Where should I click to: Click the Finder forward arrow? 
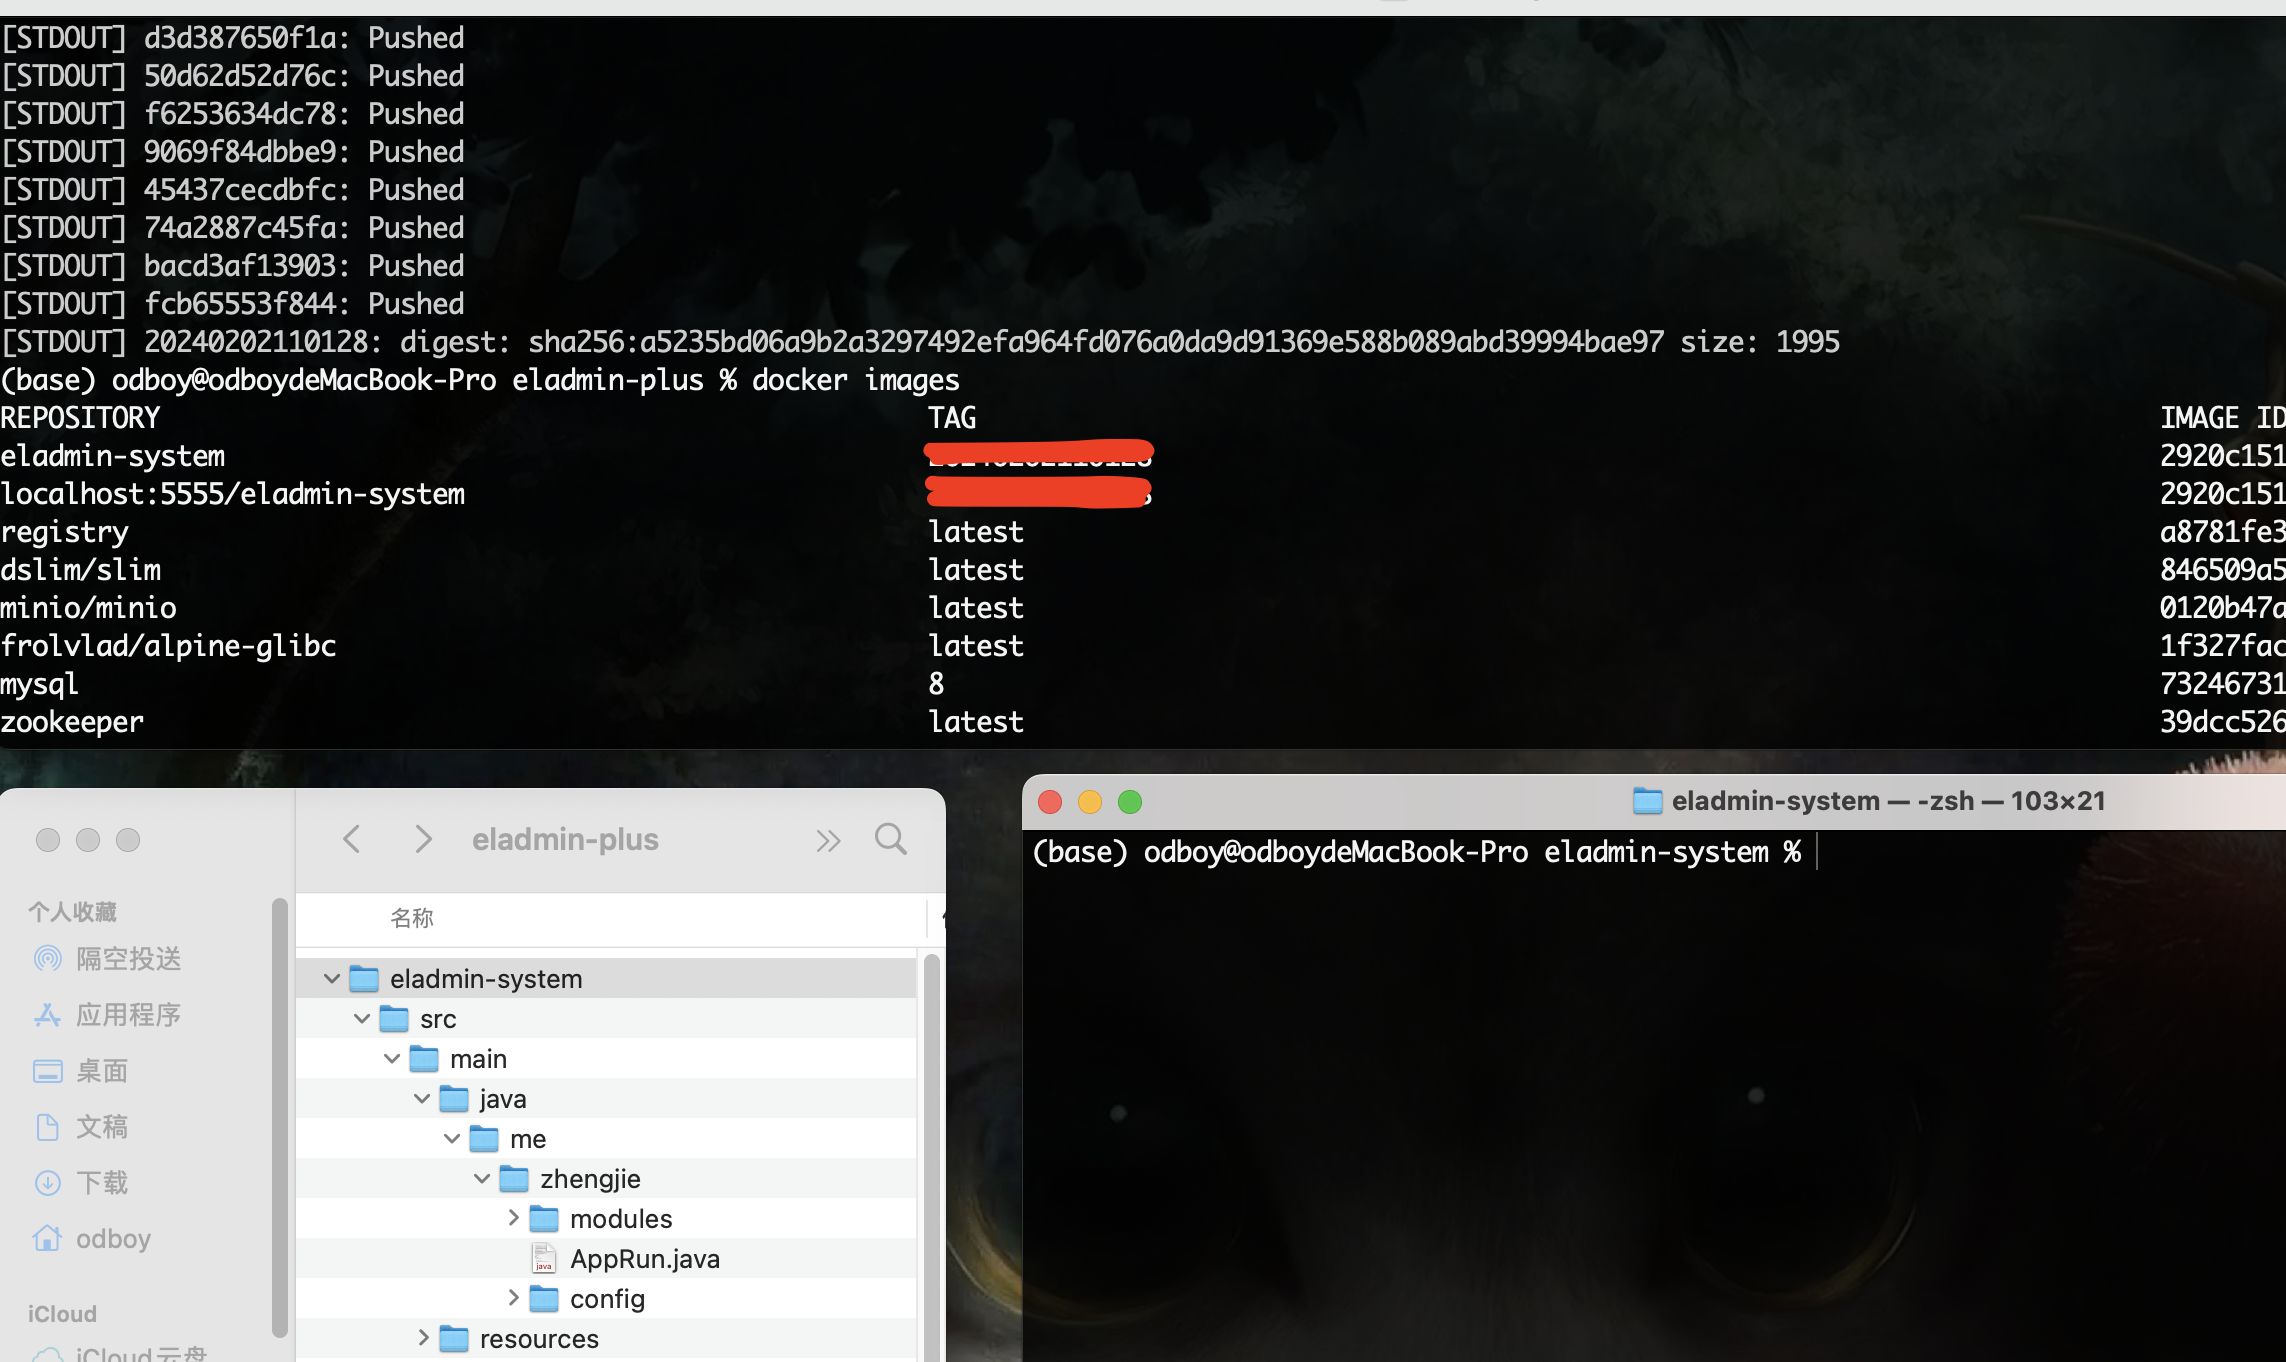(423, 839)
